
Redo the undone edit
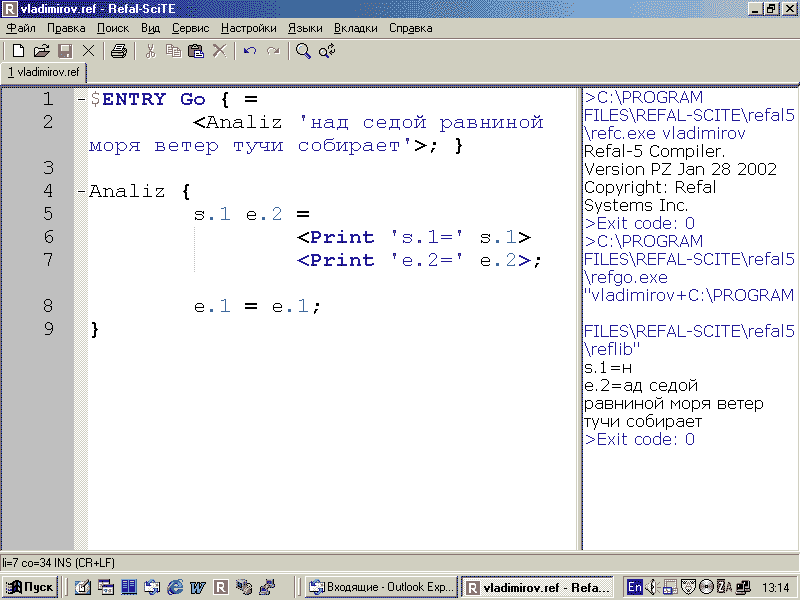273,51
